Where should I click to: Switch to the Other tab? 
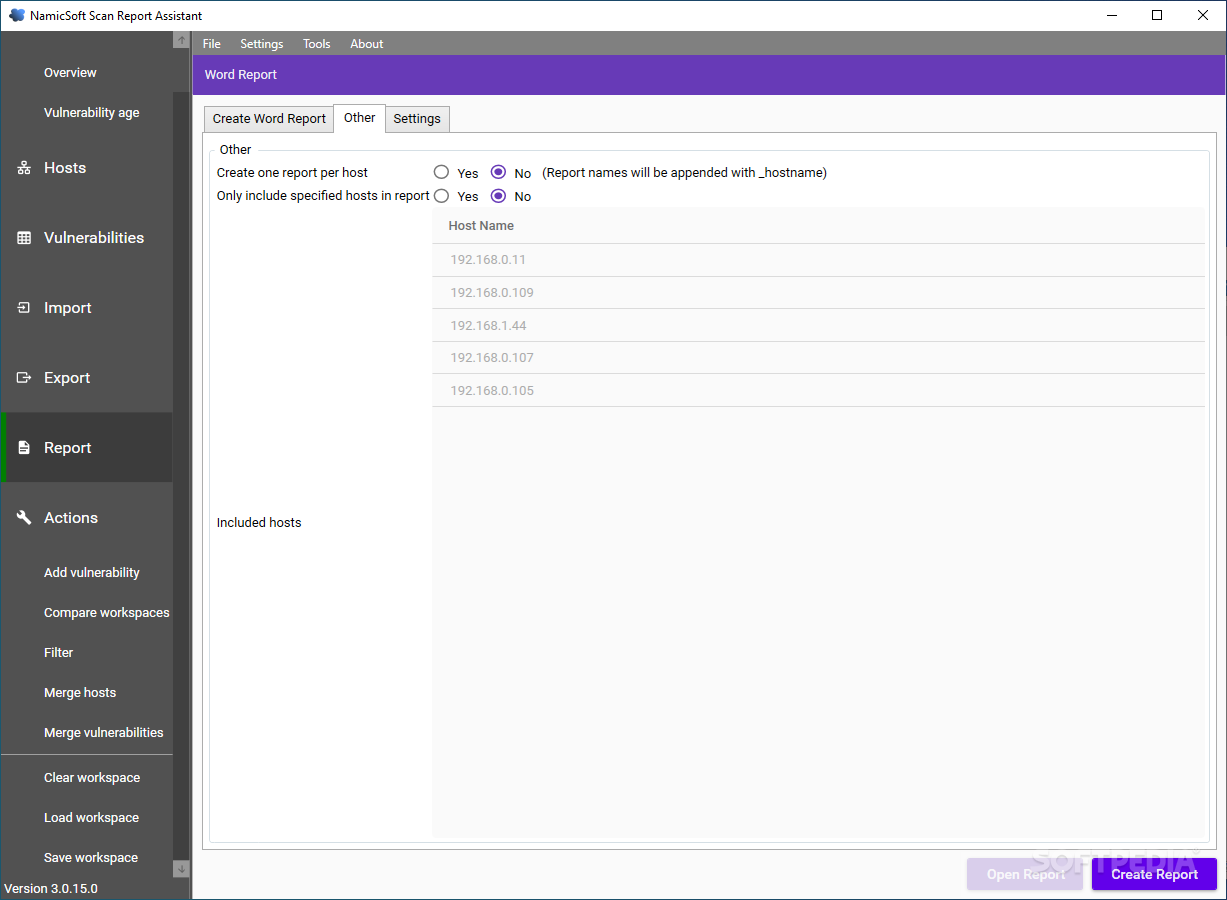click(x=359, y=117)
